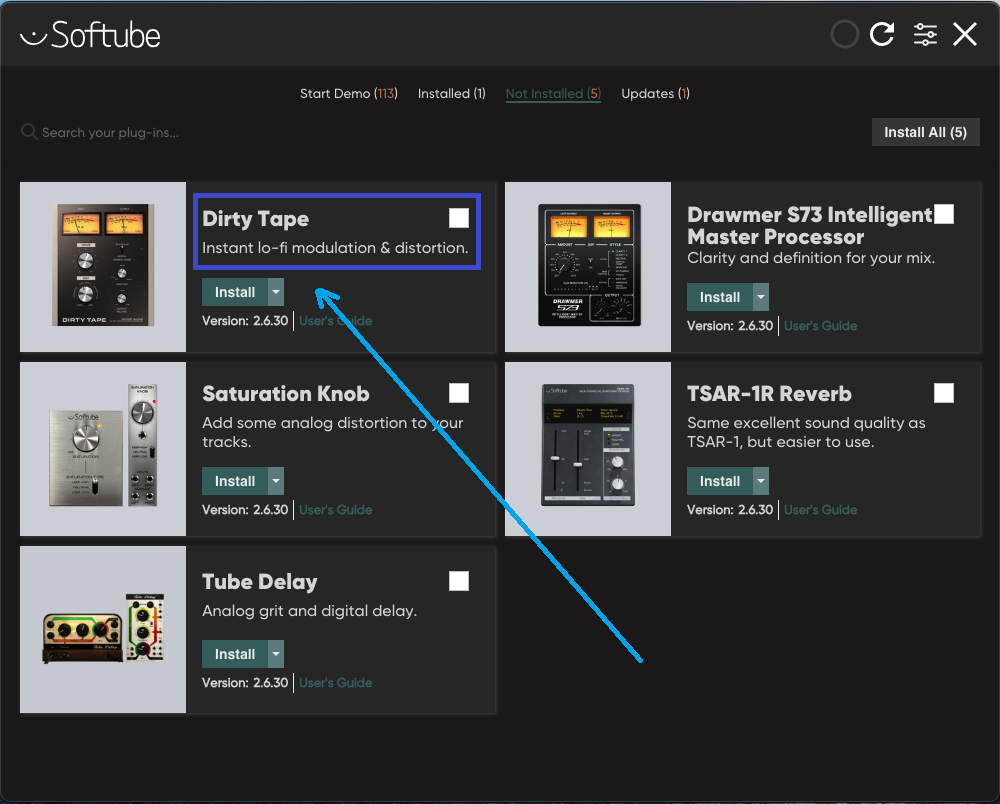Click Drawmer S73 Intelligent Master Processor title

810,226
